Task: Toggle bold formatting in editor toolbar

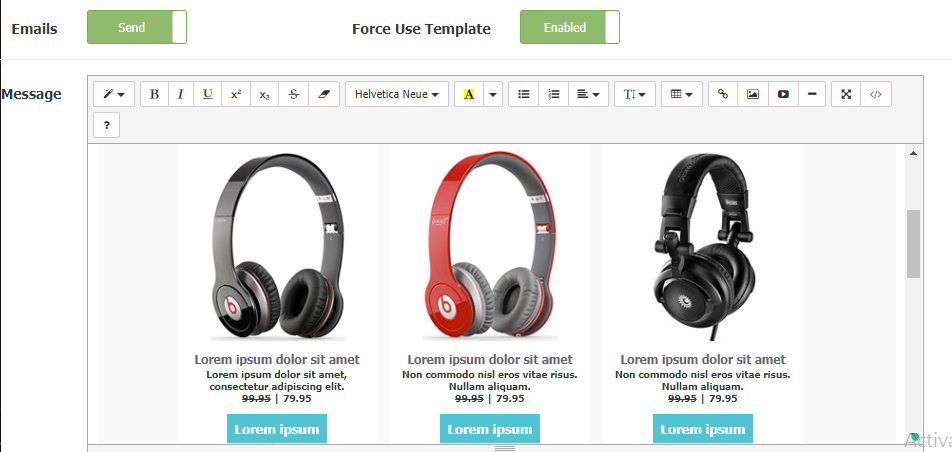Action: 154,94
